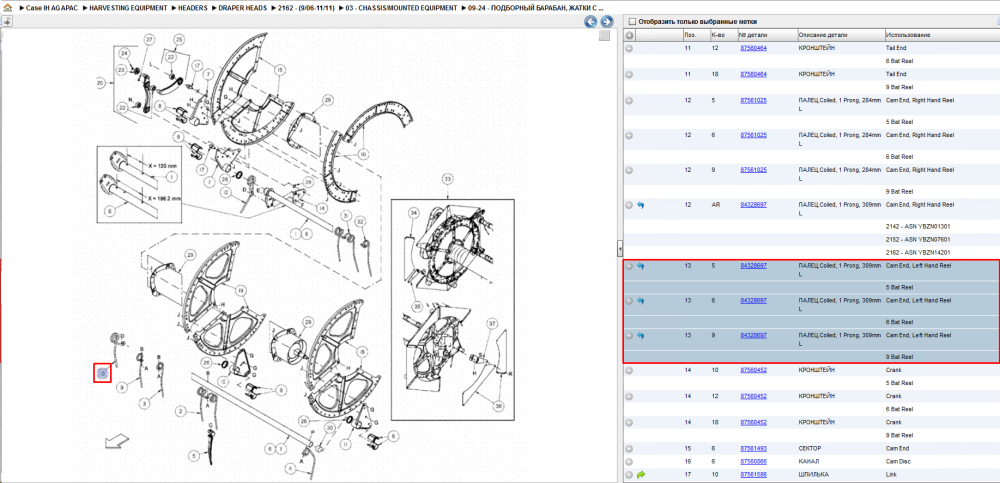This screenshot has width=1000, height=483.
Task: Select callout 37 on the diagram
Action: coord(492,325)
